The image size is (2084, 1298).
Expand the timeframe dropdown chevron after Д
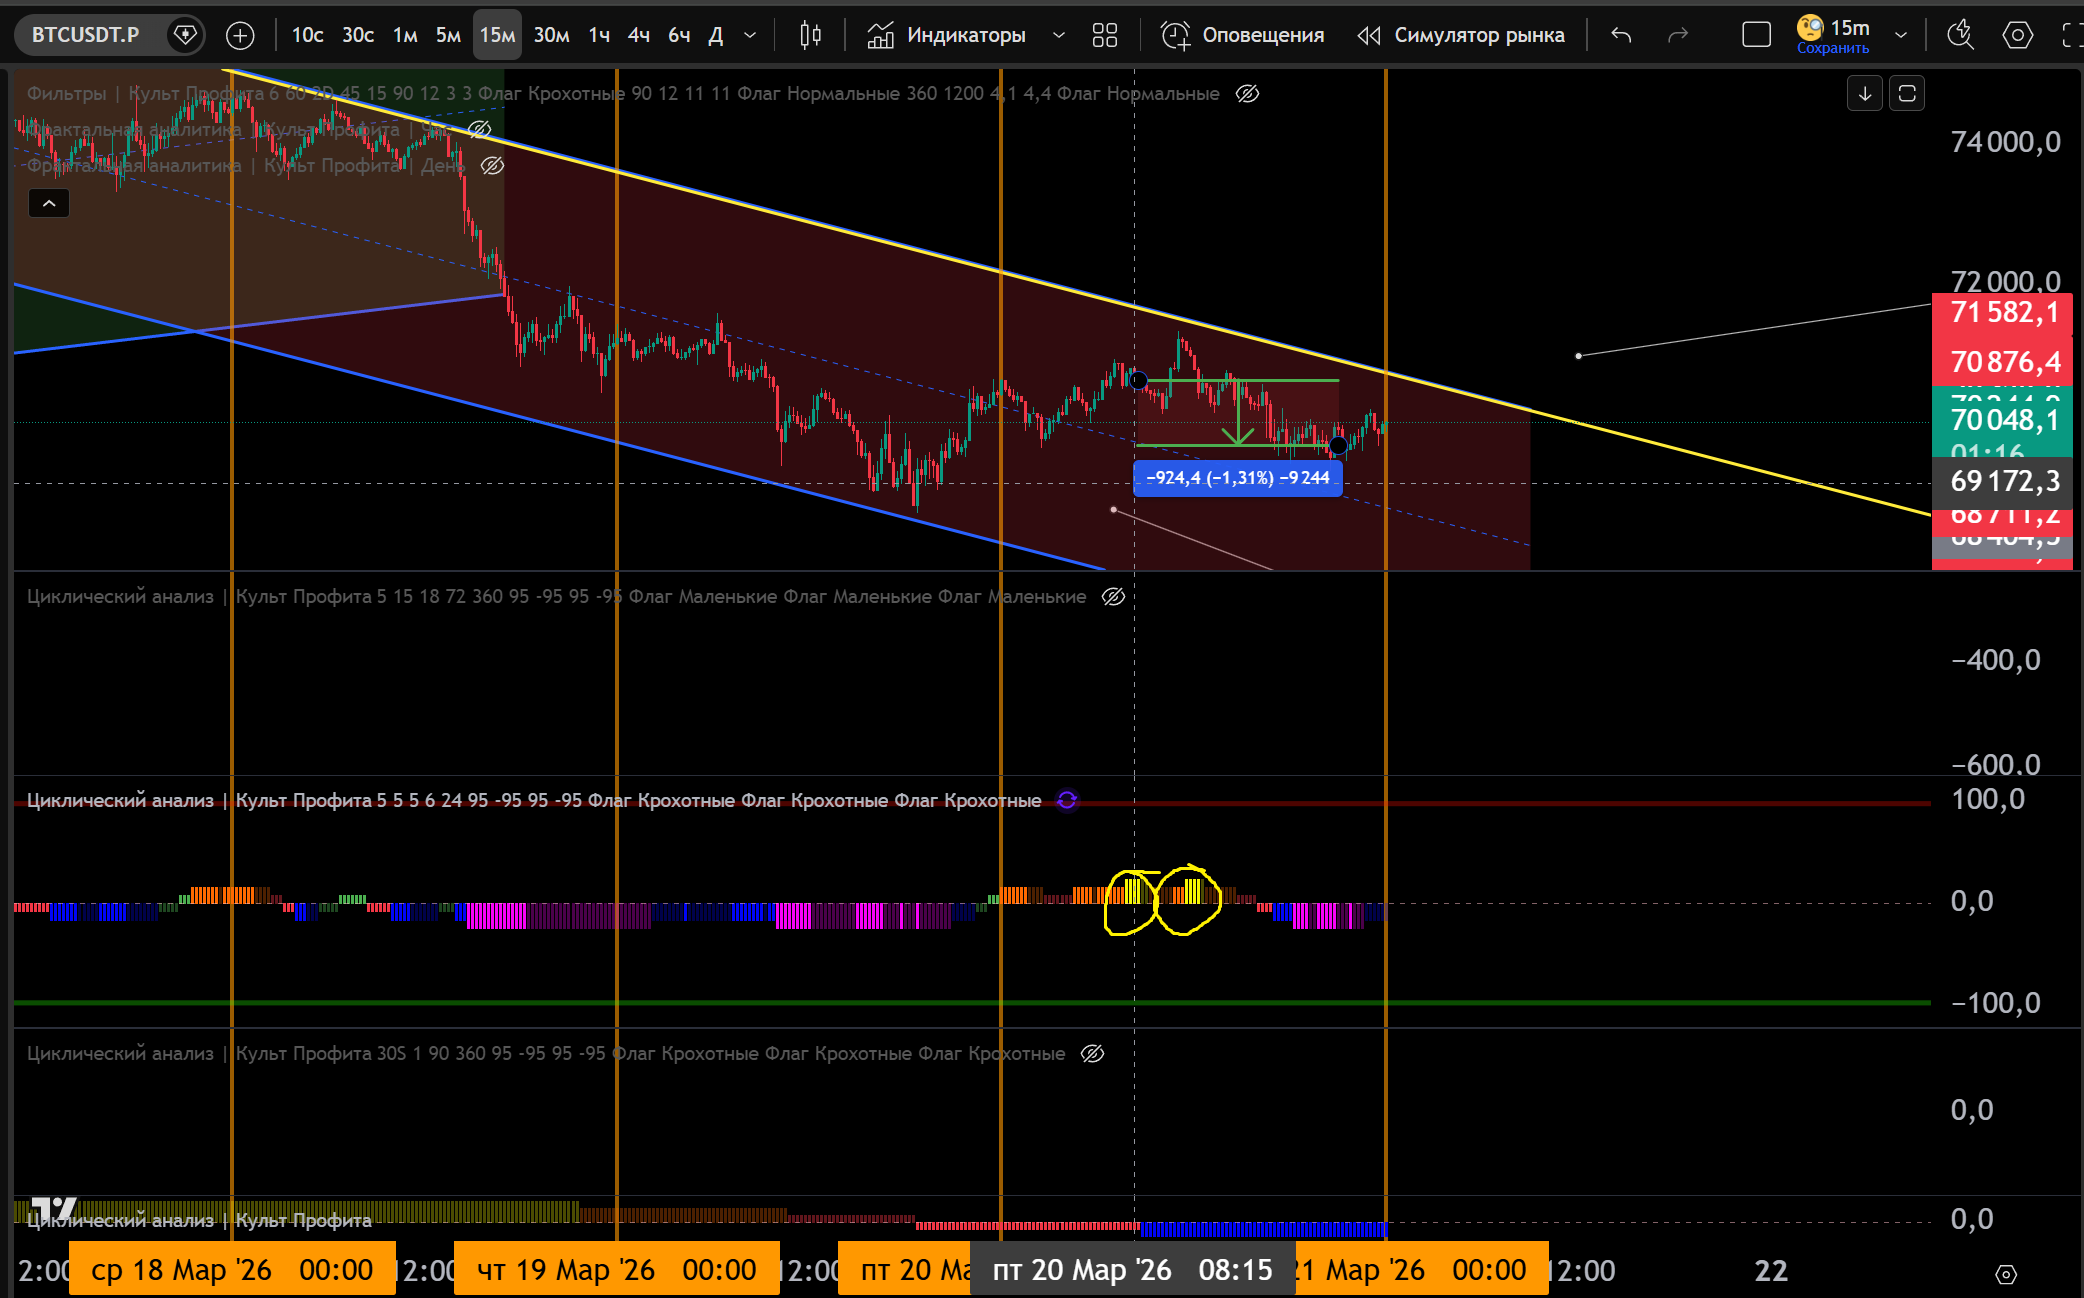pos(750,36)
